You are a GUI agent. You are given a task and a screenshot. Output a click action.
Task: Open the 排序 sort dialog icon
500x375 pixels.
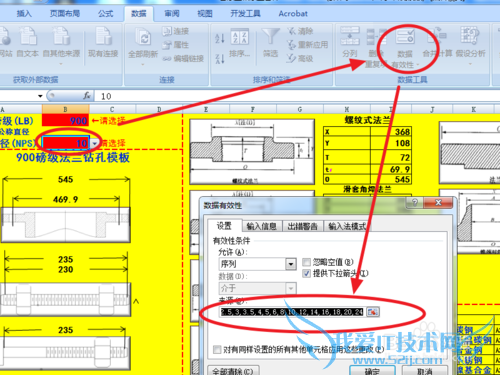point(239,42)
